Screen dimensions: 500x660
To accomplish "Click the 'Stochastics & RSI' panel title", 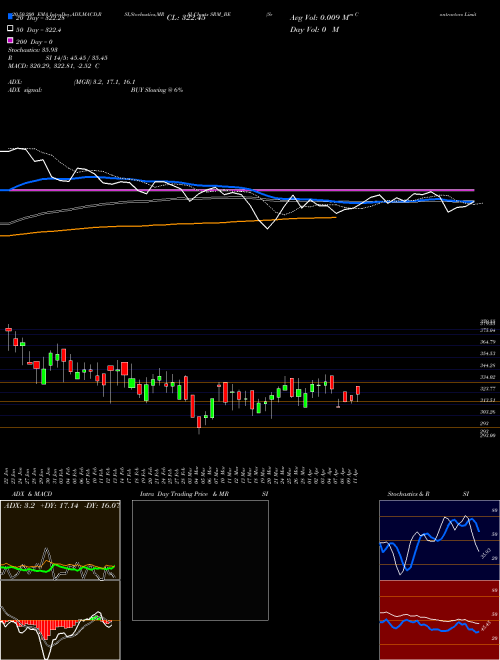I will pos(428,494).
